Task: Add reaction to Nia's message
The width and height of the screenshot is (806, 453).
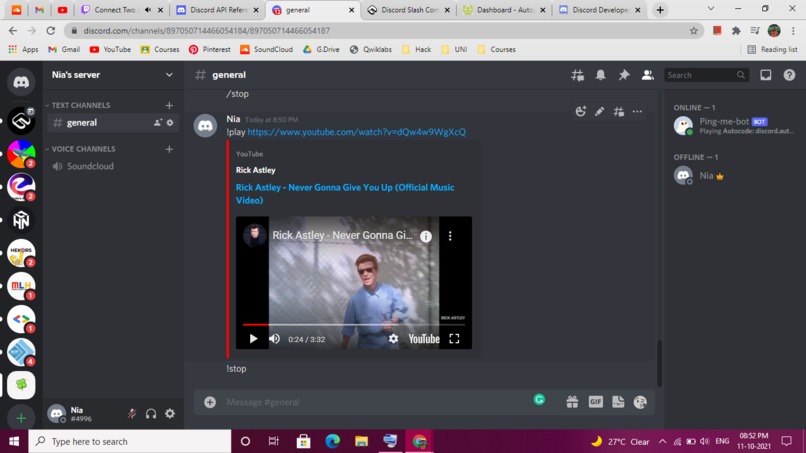Action: tap(580, 112)
